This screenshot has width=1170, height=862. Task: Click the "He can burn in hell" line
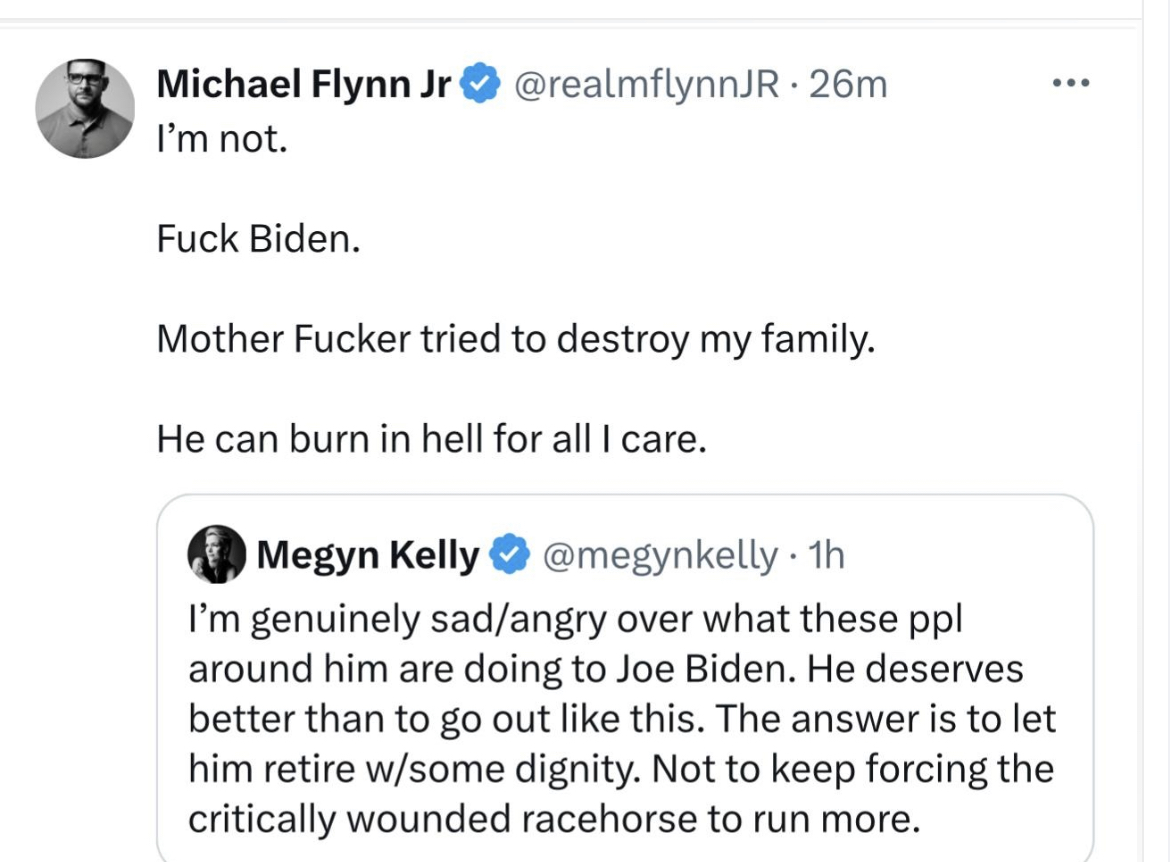[431, 439]
